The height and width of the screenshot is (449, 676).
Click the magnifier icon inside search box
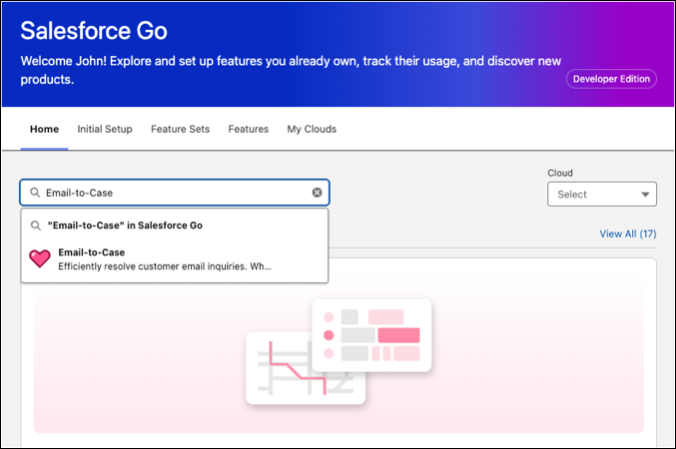pyautogui.click(x=35, y=192)
